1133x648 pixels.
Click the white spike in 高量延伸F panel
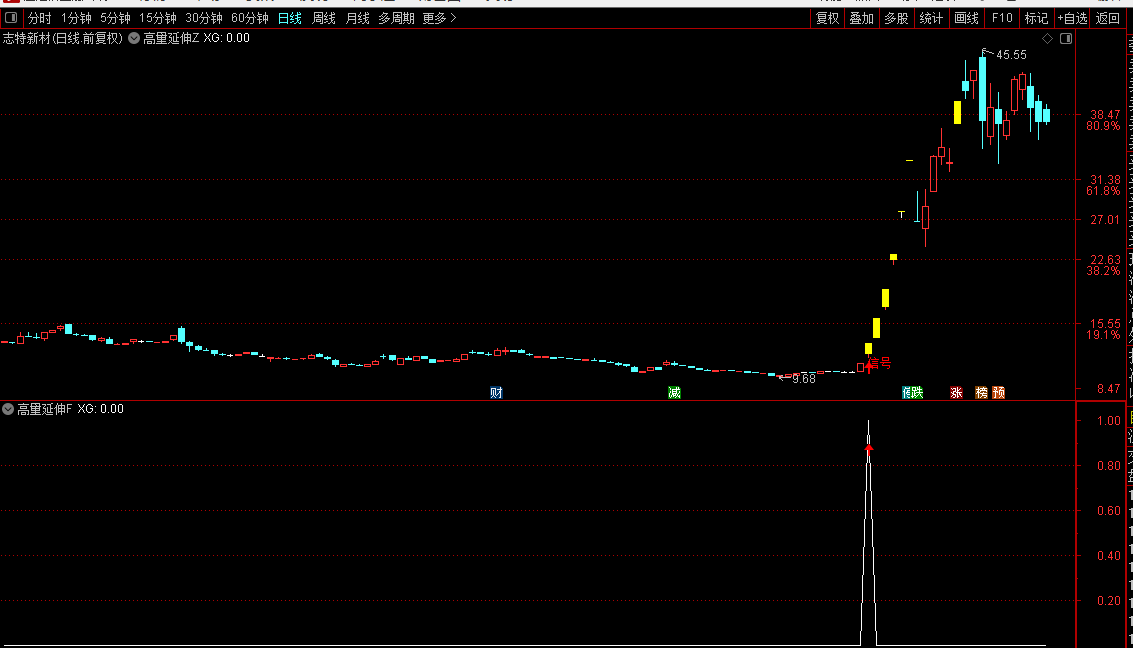pos(869,535)
